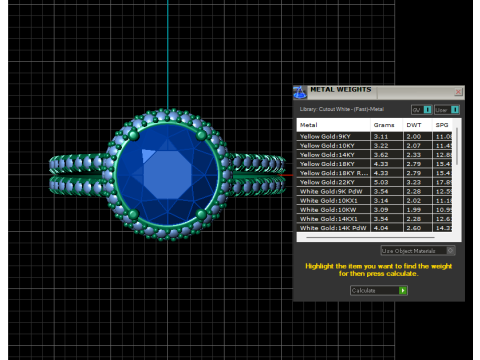Click the Calculate button label
This screenshot has height=360, width=480.
click(364, 291)
